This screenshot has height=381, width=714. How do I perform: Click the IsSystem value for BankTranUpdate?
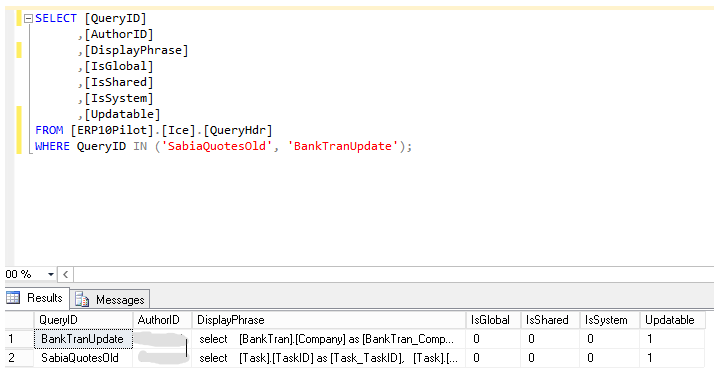610,339
